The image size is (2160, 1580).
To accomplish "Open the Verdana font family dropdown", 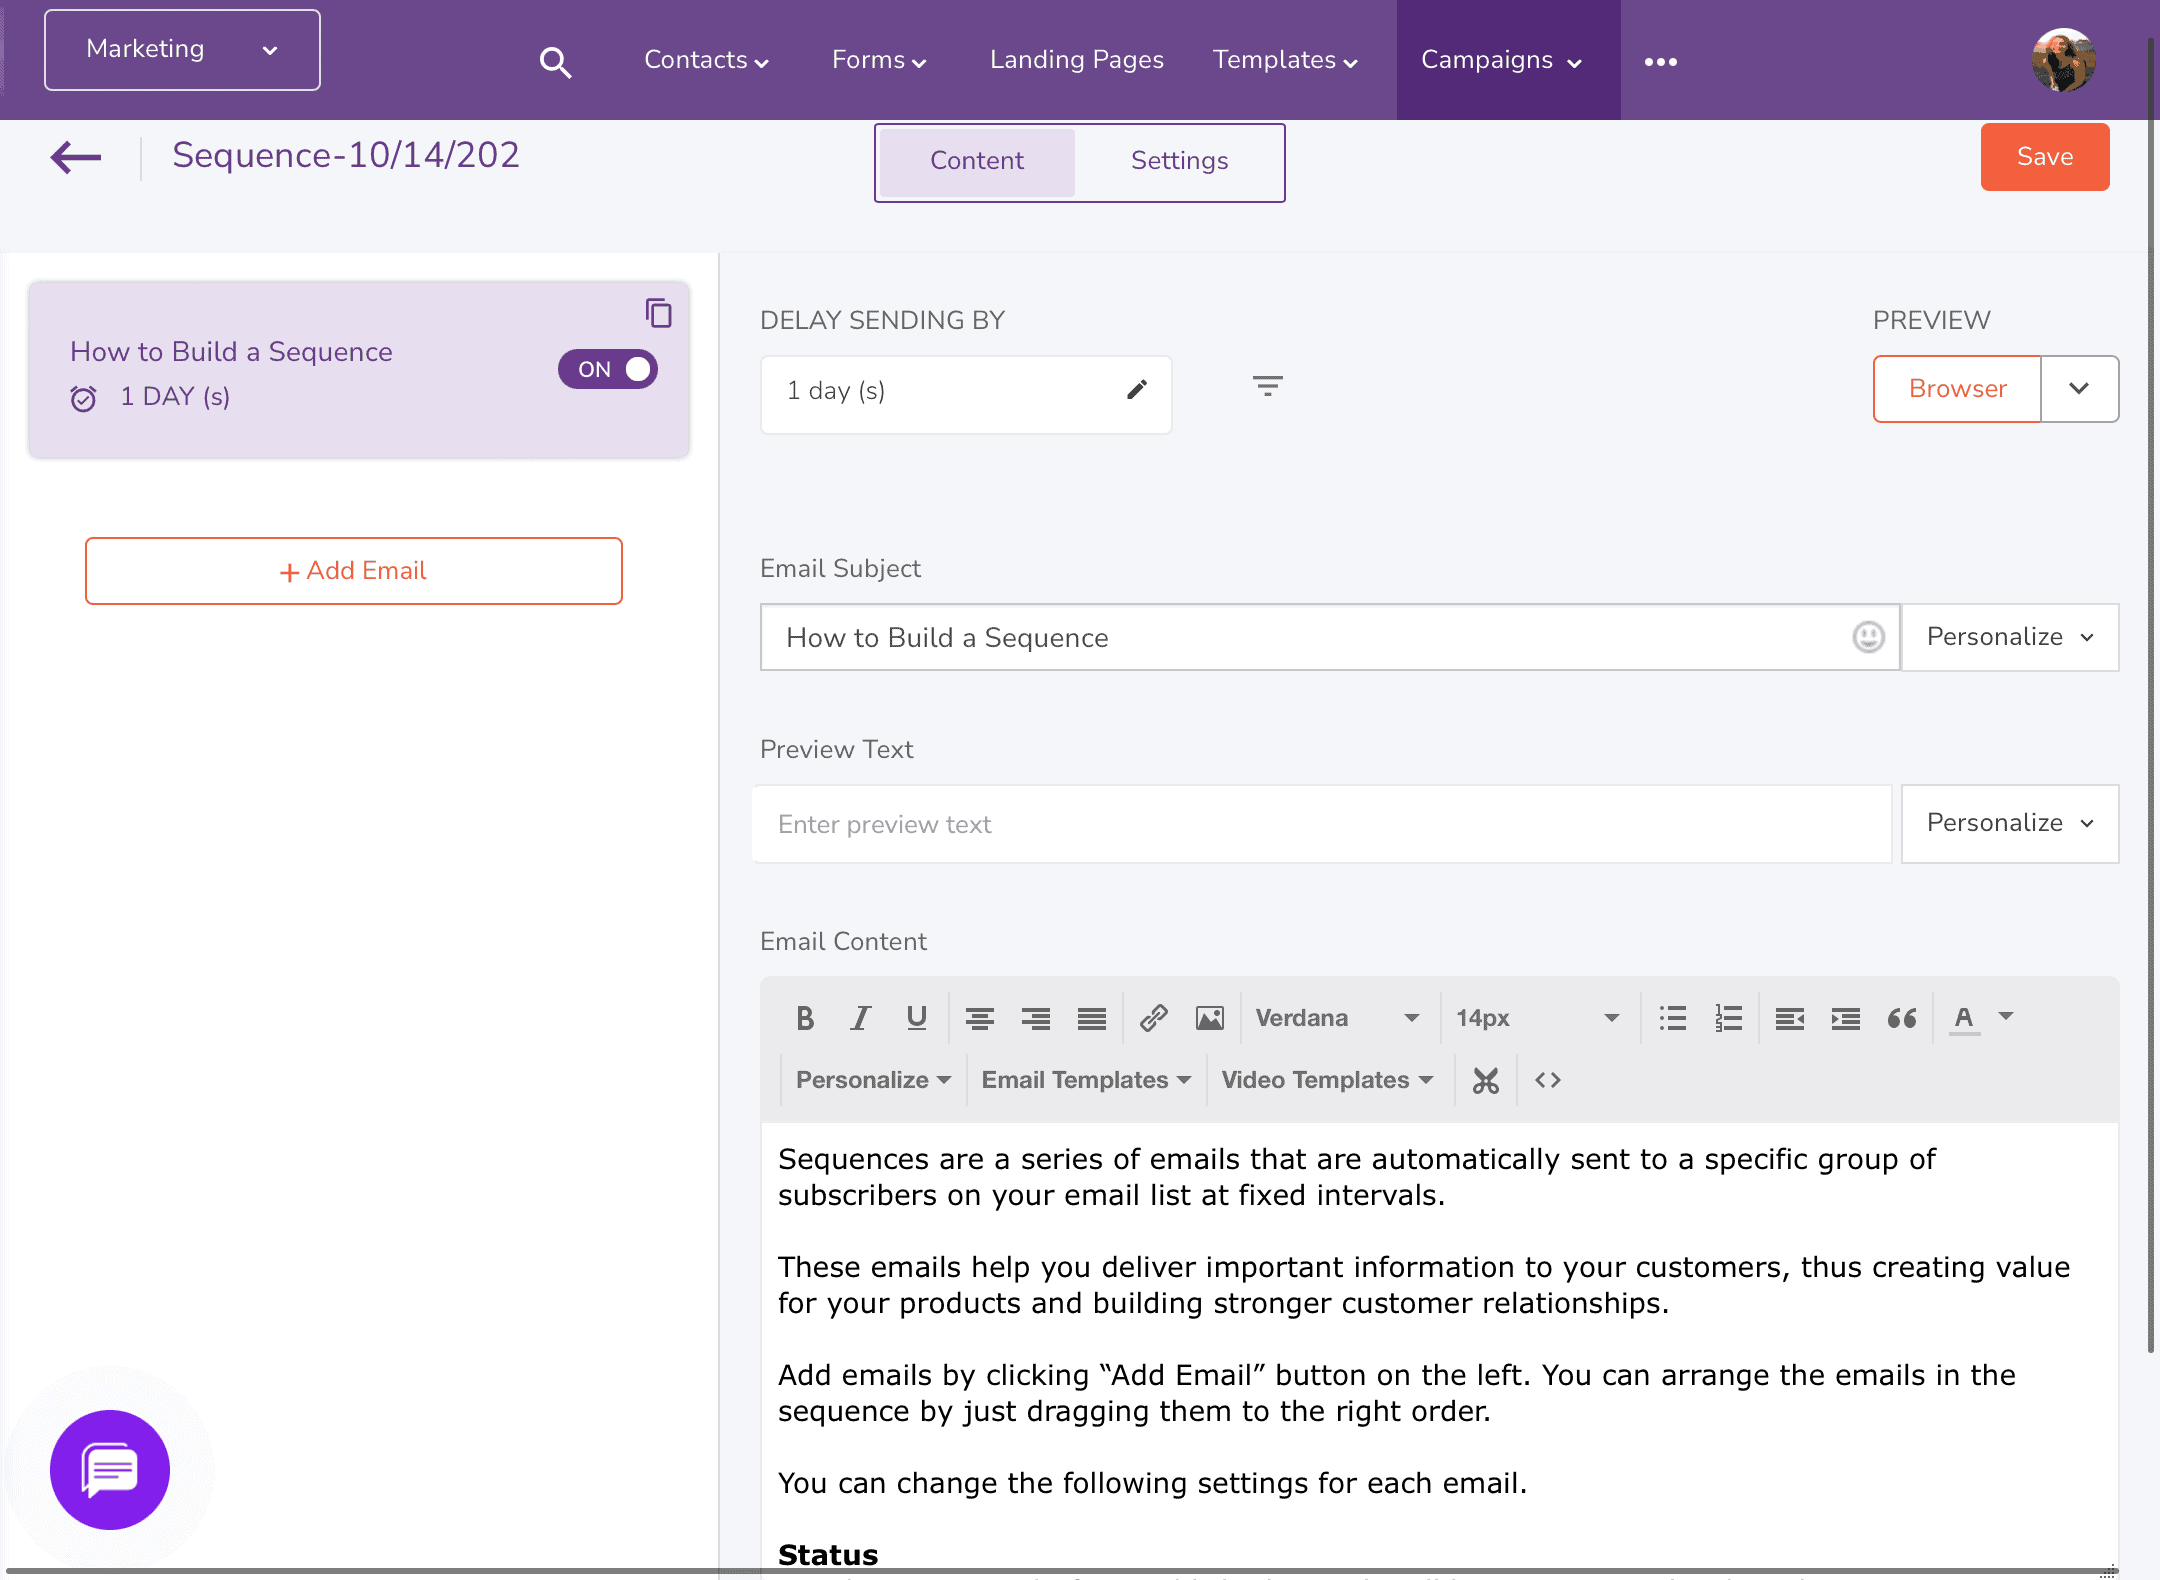I will [1337, 1018].
